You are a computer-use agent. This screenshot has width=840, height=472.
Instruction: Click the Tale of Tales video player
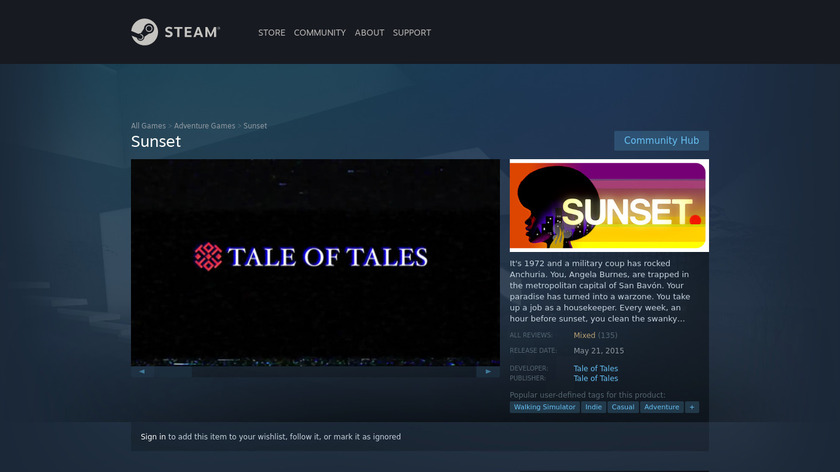(x=316, y=263)
